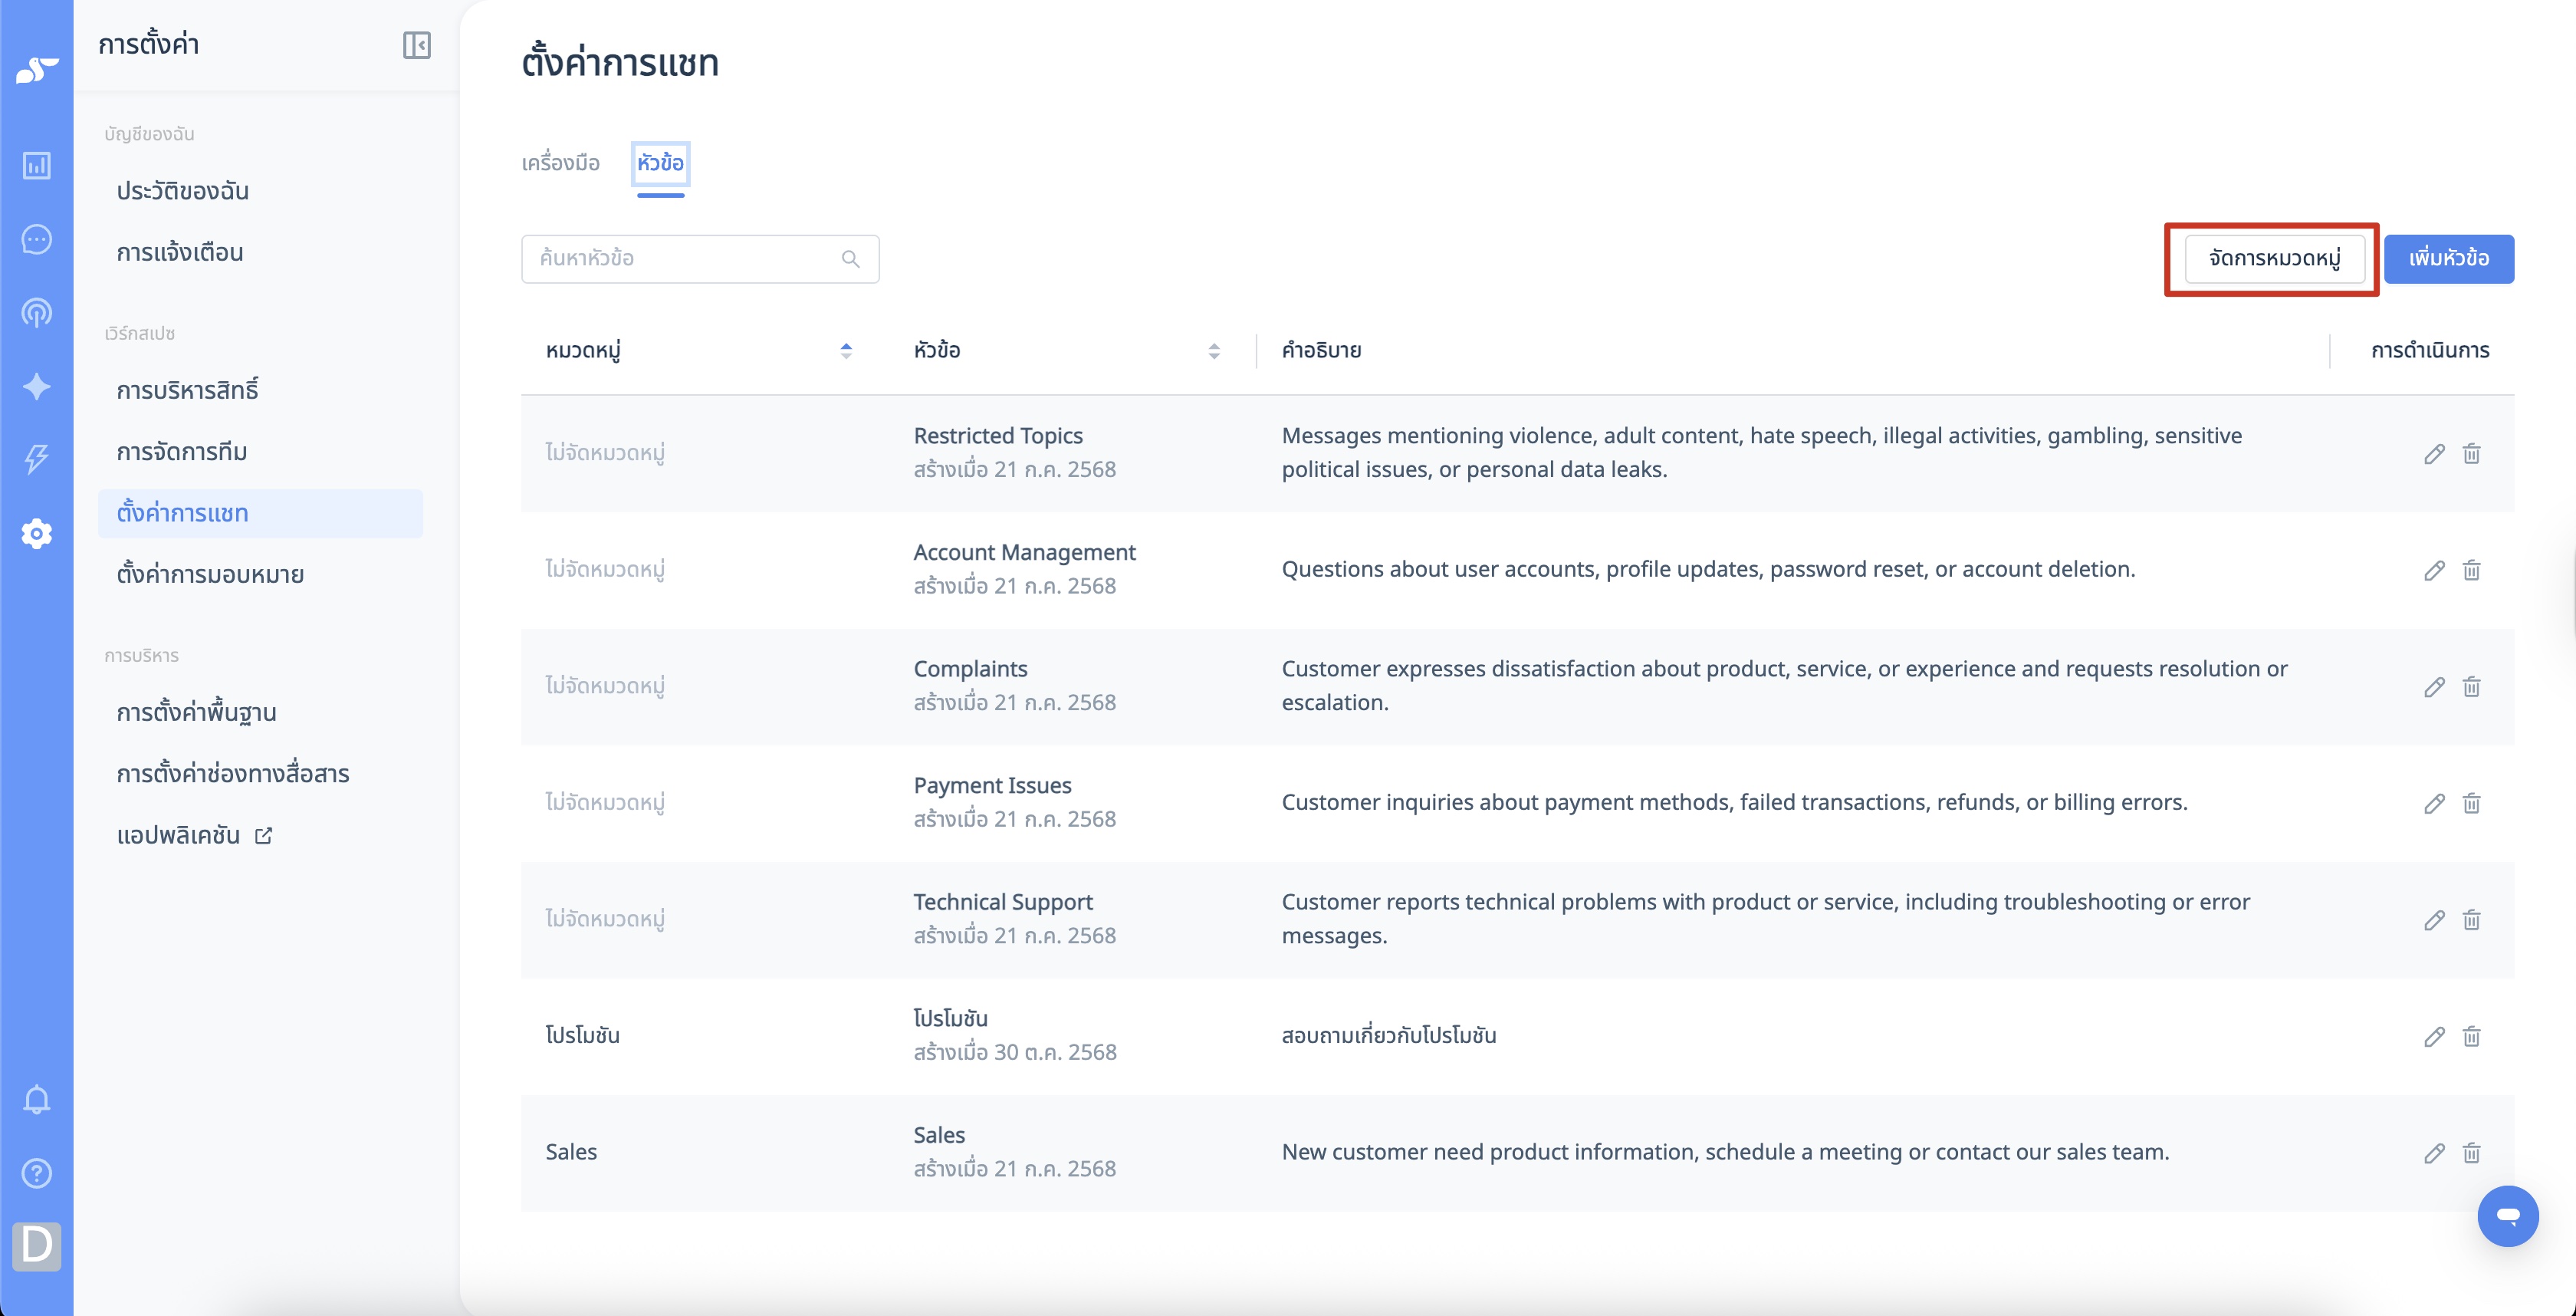Click the คำอธิบาย column header
This screenshot has width=2576, height=1316.
point(1321,351)
